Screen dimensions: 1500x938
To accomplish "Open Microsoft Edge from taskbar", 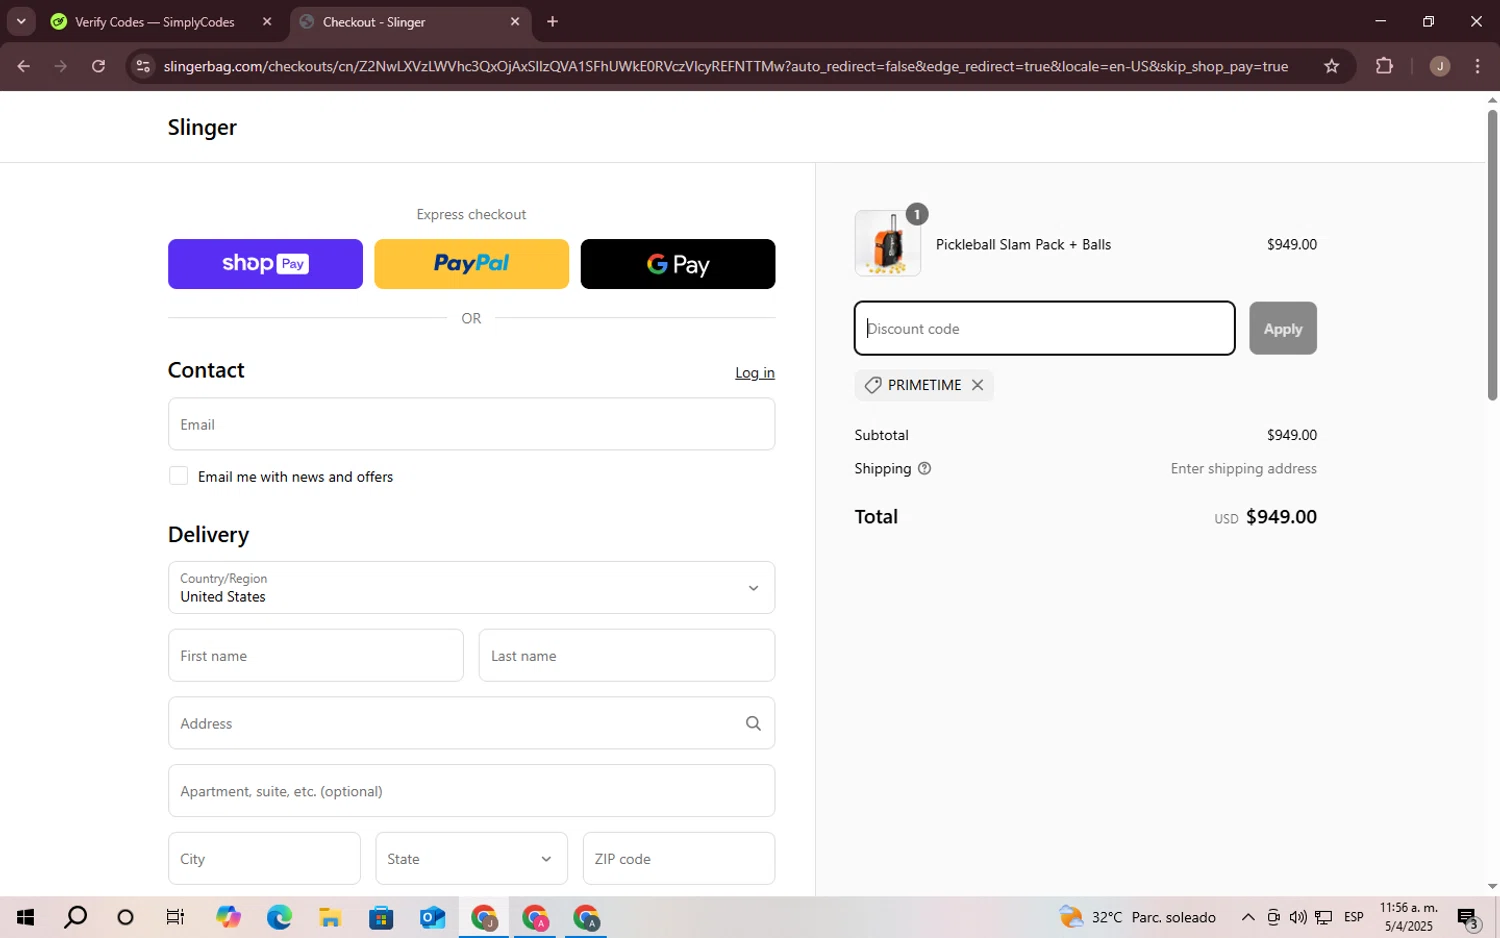I will pos(279,917).
